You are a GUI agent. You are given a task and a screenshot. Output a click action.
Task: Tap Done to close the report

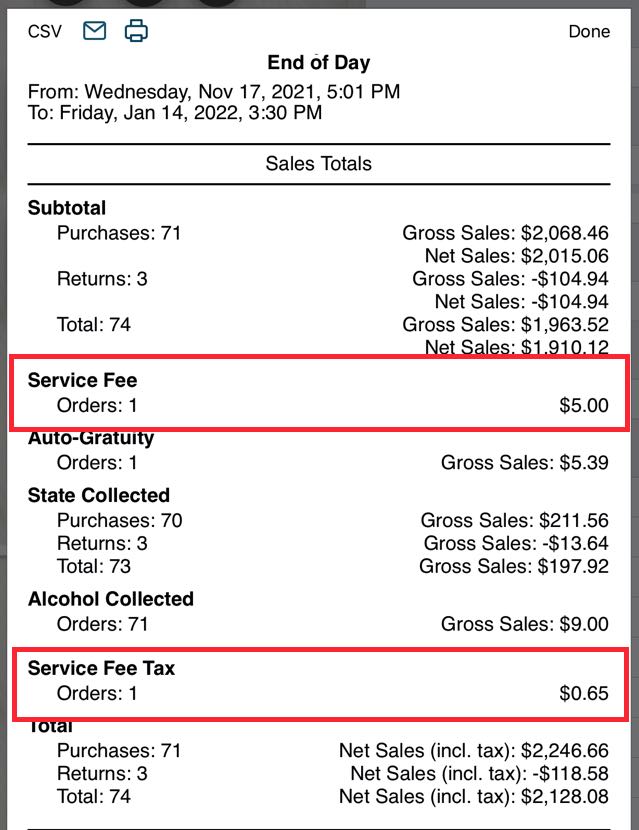[x=589, y=31]
